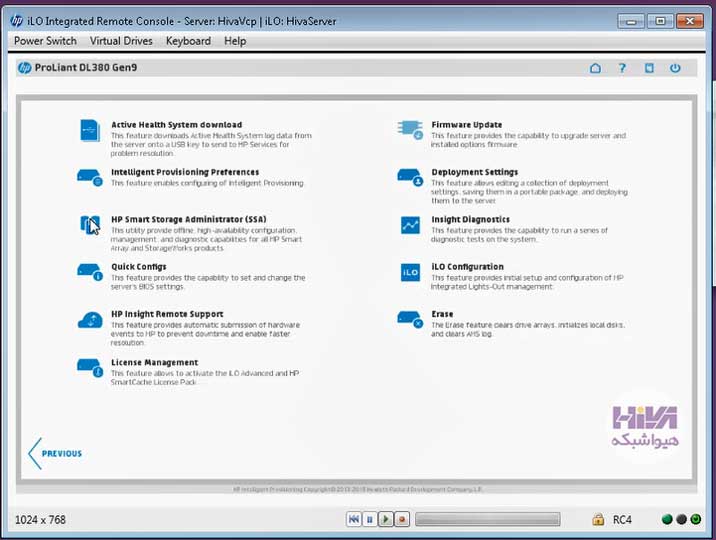Viewport: 716px width, 540px height.
Task: Select the HP Insight Remote Support icon
Action: pyautogui.click(x=90, y=320)
